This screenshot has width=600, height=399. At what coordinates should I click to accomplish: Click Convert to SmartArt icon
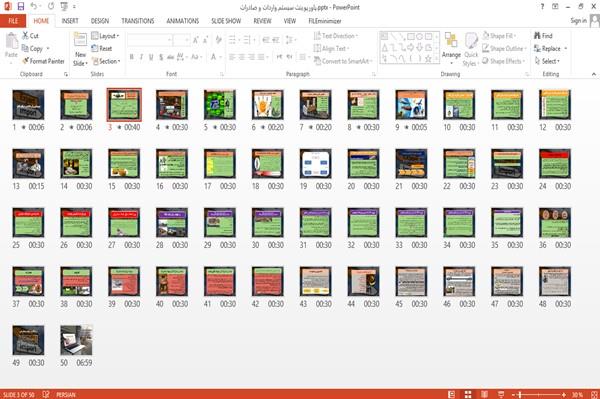coord(317,61)
